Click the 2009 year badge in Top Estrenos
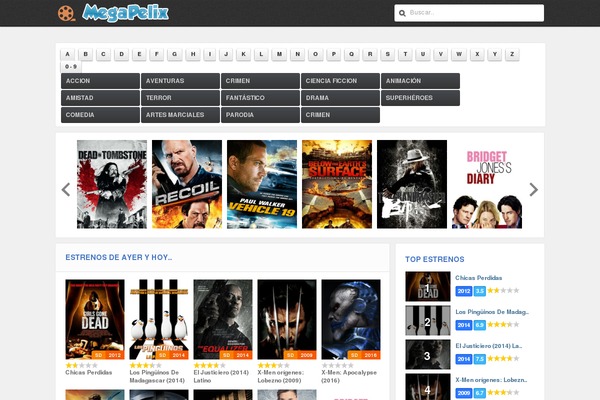600x400 pixels. [x=464, y=393]
